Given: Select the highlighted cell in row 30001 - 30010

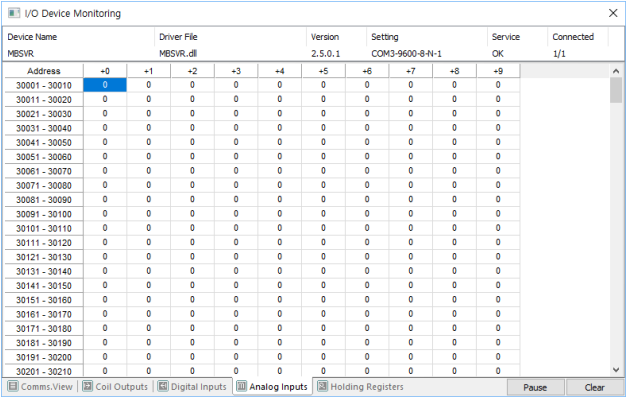Looking at the screenshot, I should (105, 85).
